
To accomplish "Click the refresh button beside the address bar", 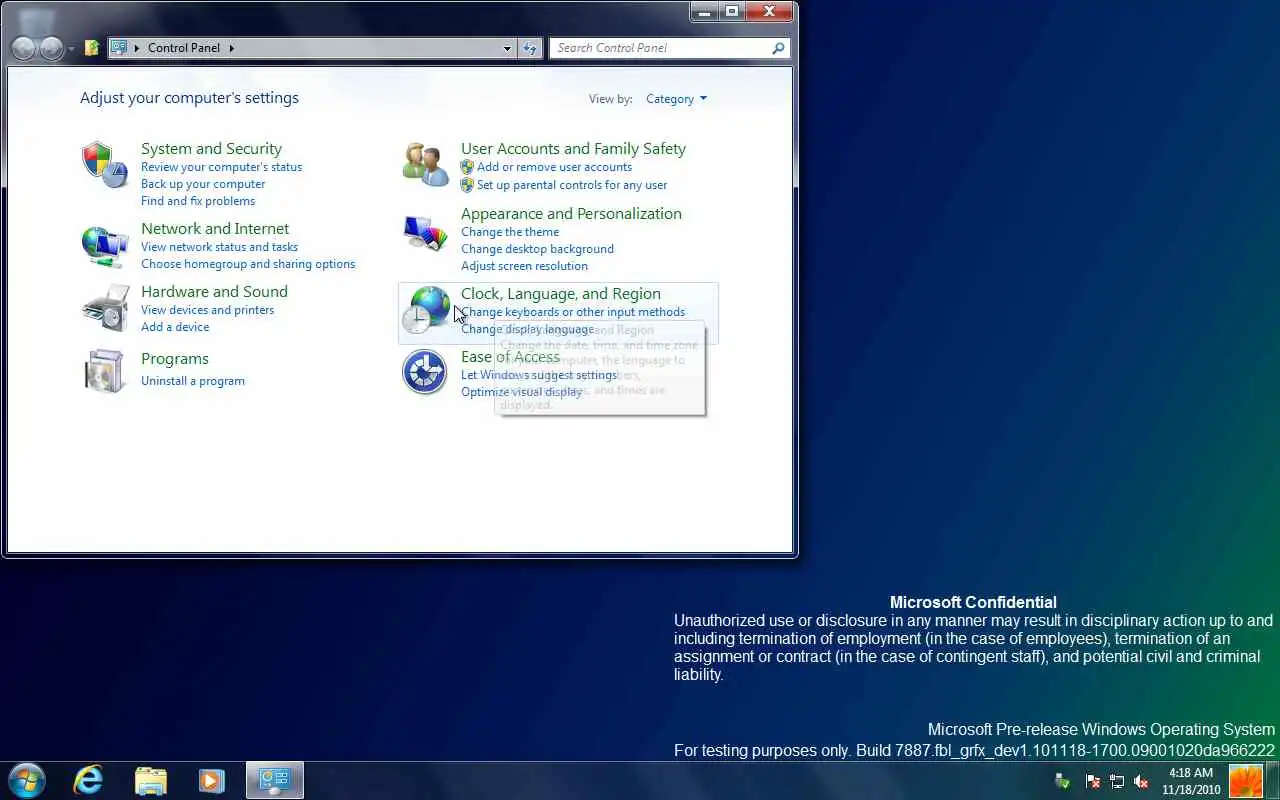I will click(x=530, y=48).
